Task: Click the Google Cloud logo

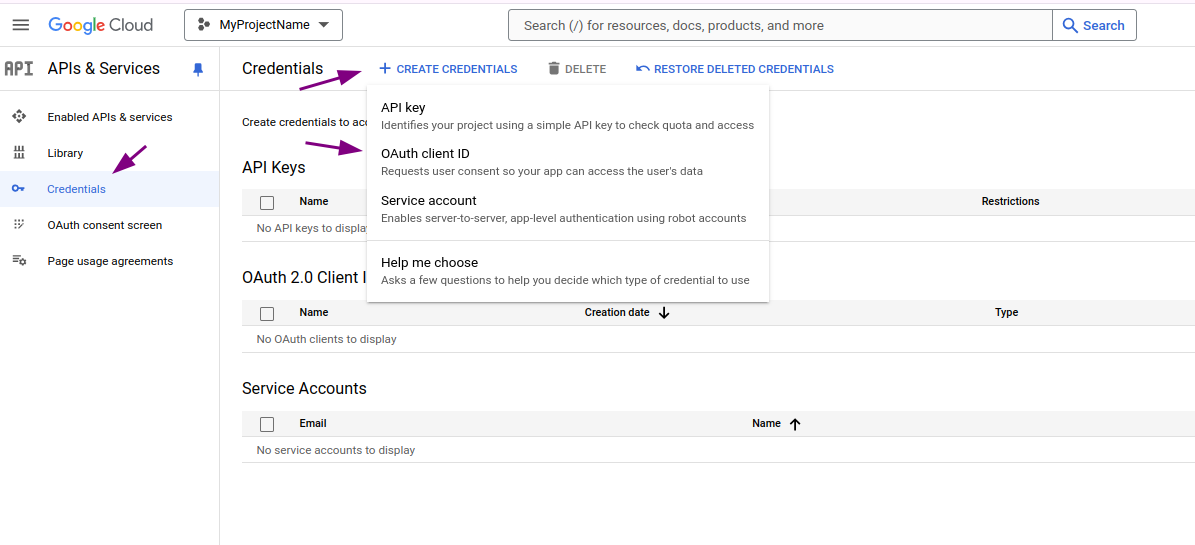Action: tap(101, 25)
